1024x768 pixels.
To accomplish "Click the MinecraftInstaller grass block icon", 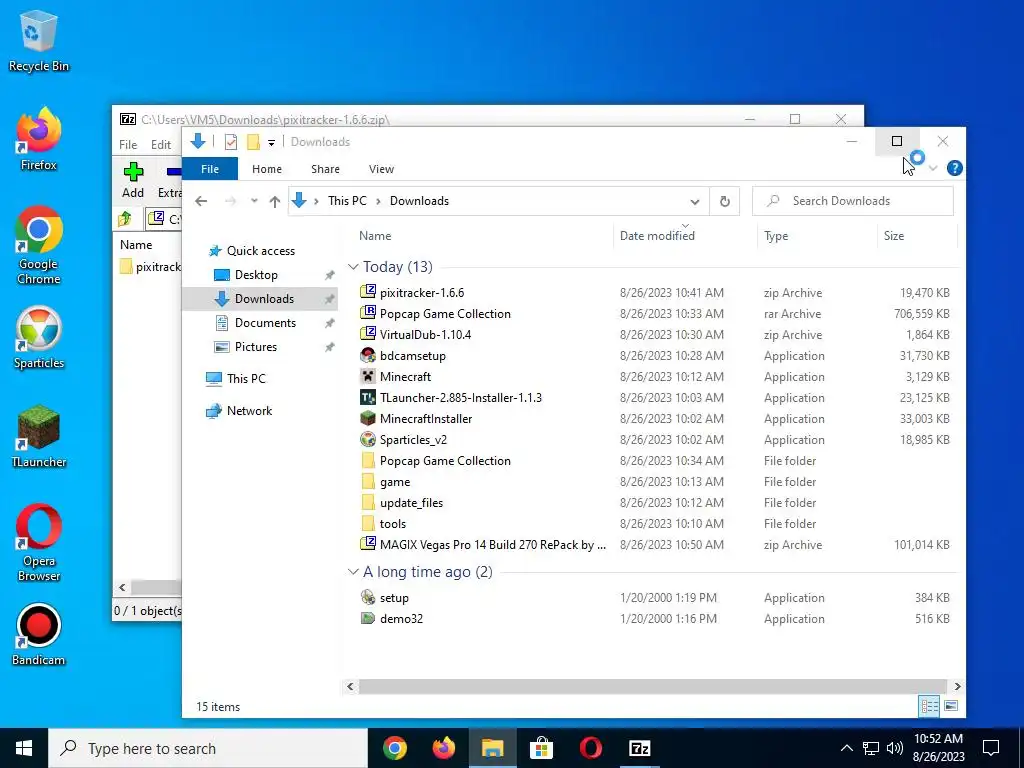I will 368,418.
